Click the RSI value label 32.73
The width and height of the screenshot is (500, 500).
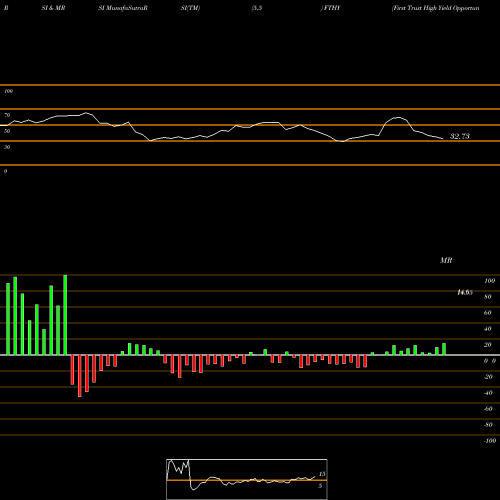(460, 136)
